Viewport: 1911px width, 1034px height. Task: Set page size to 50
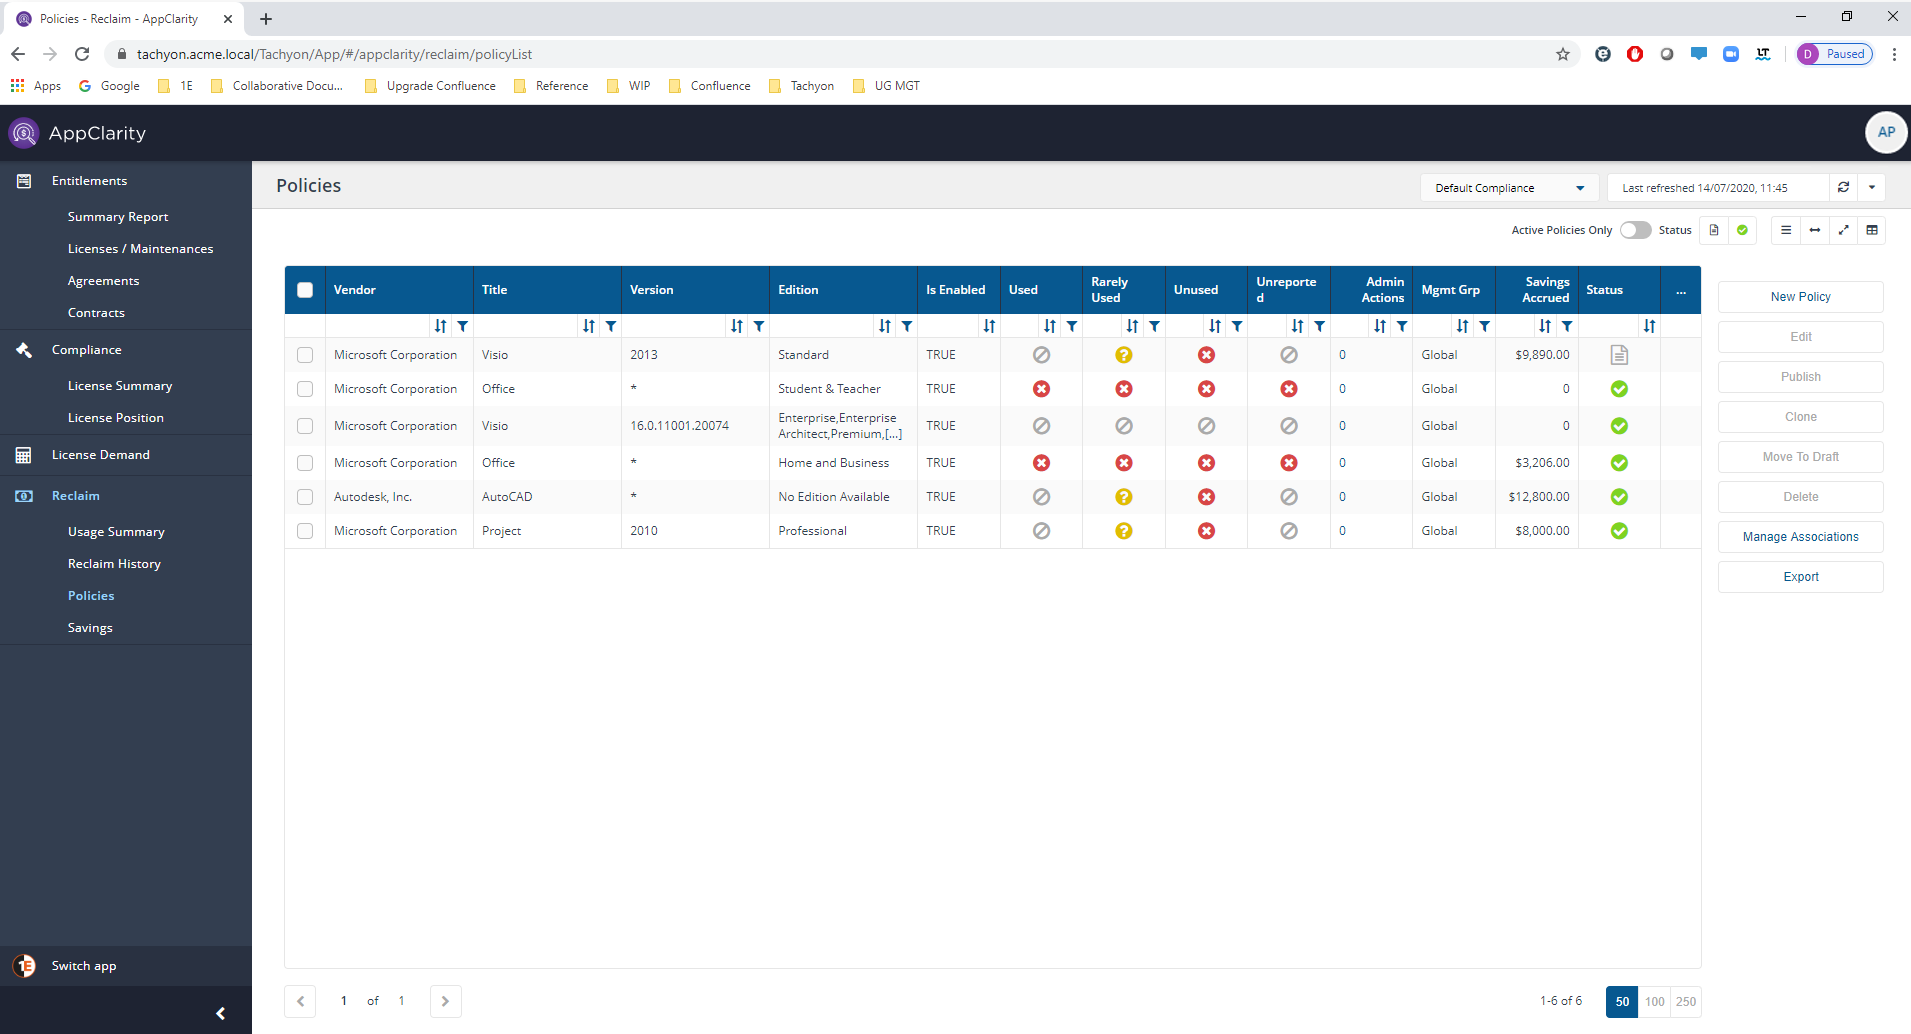(1622, 1001)
